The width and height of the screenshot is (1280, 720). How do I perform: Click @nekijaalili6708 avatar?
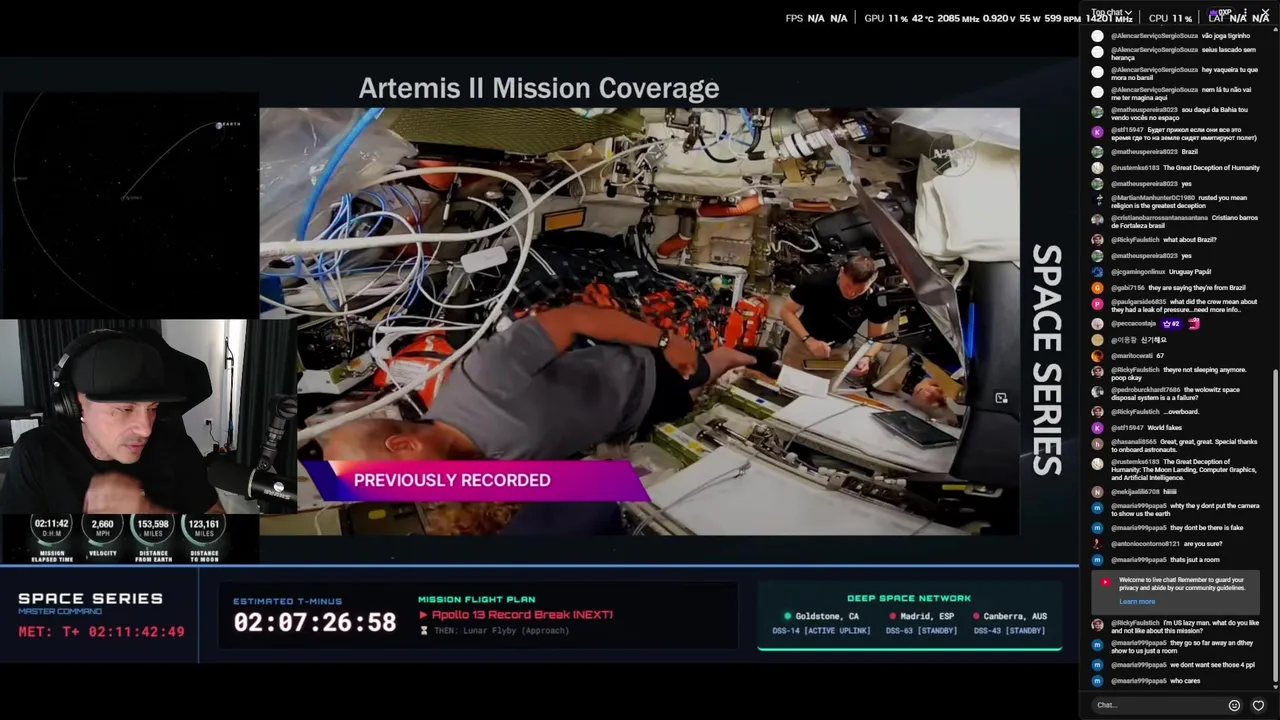(x=1097, y=492)
